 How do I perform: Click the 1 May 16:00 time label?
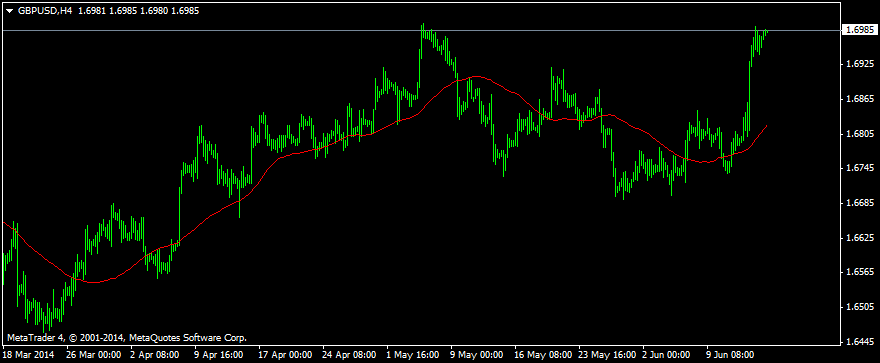413,355
